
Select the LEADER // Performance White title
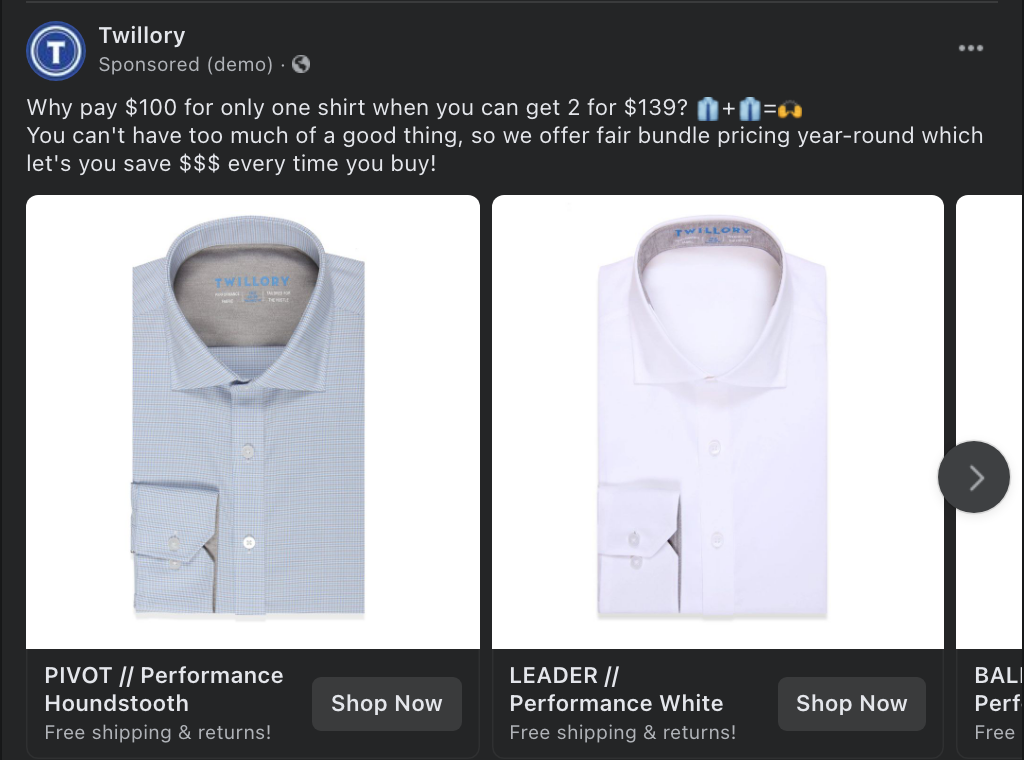(x=616, y=689)
